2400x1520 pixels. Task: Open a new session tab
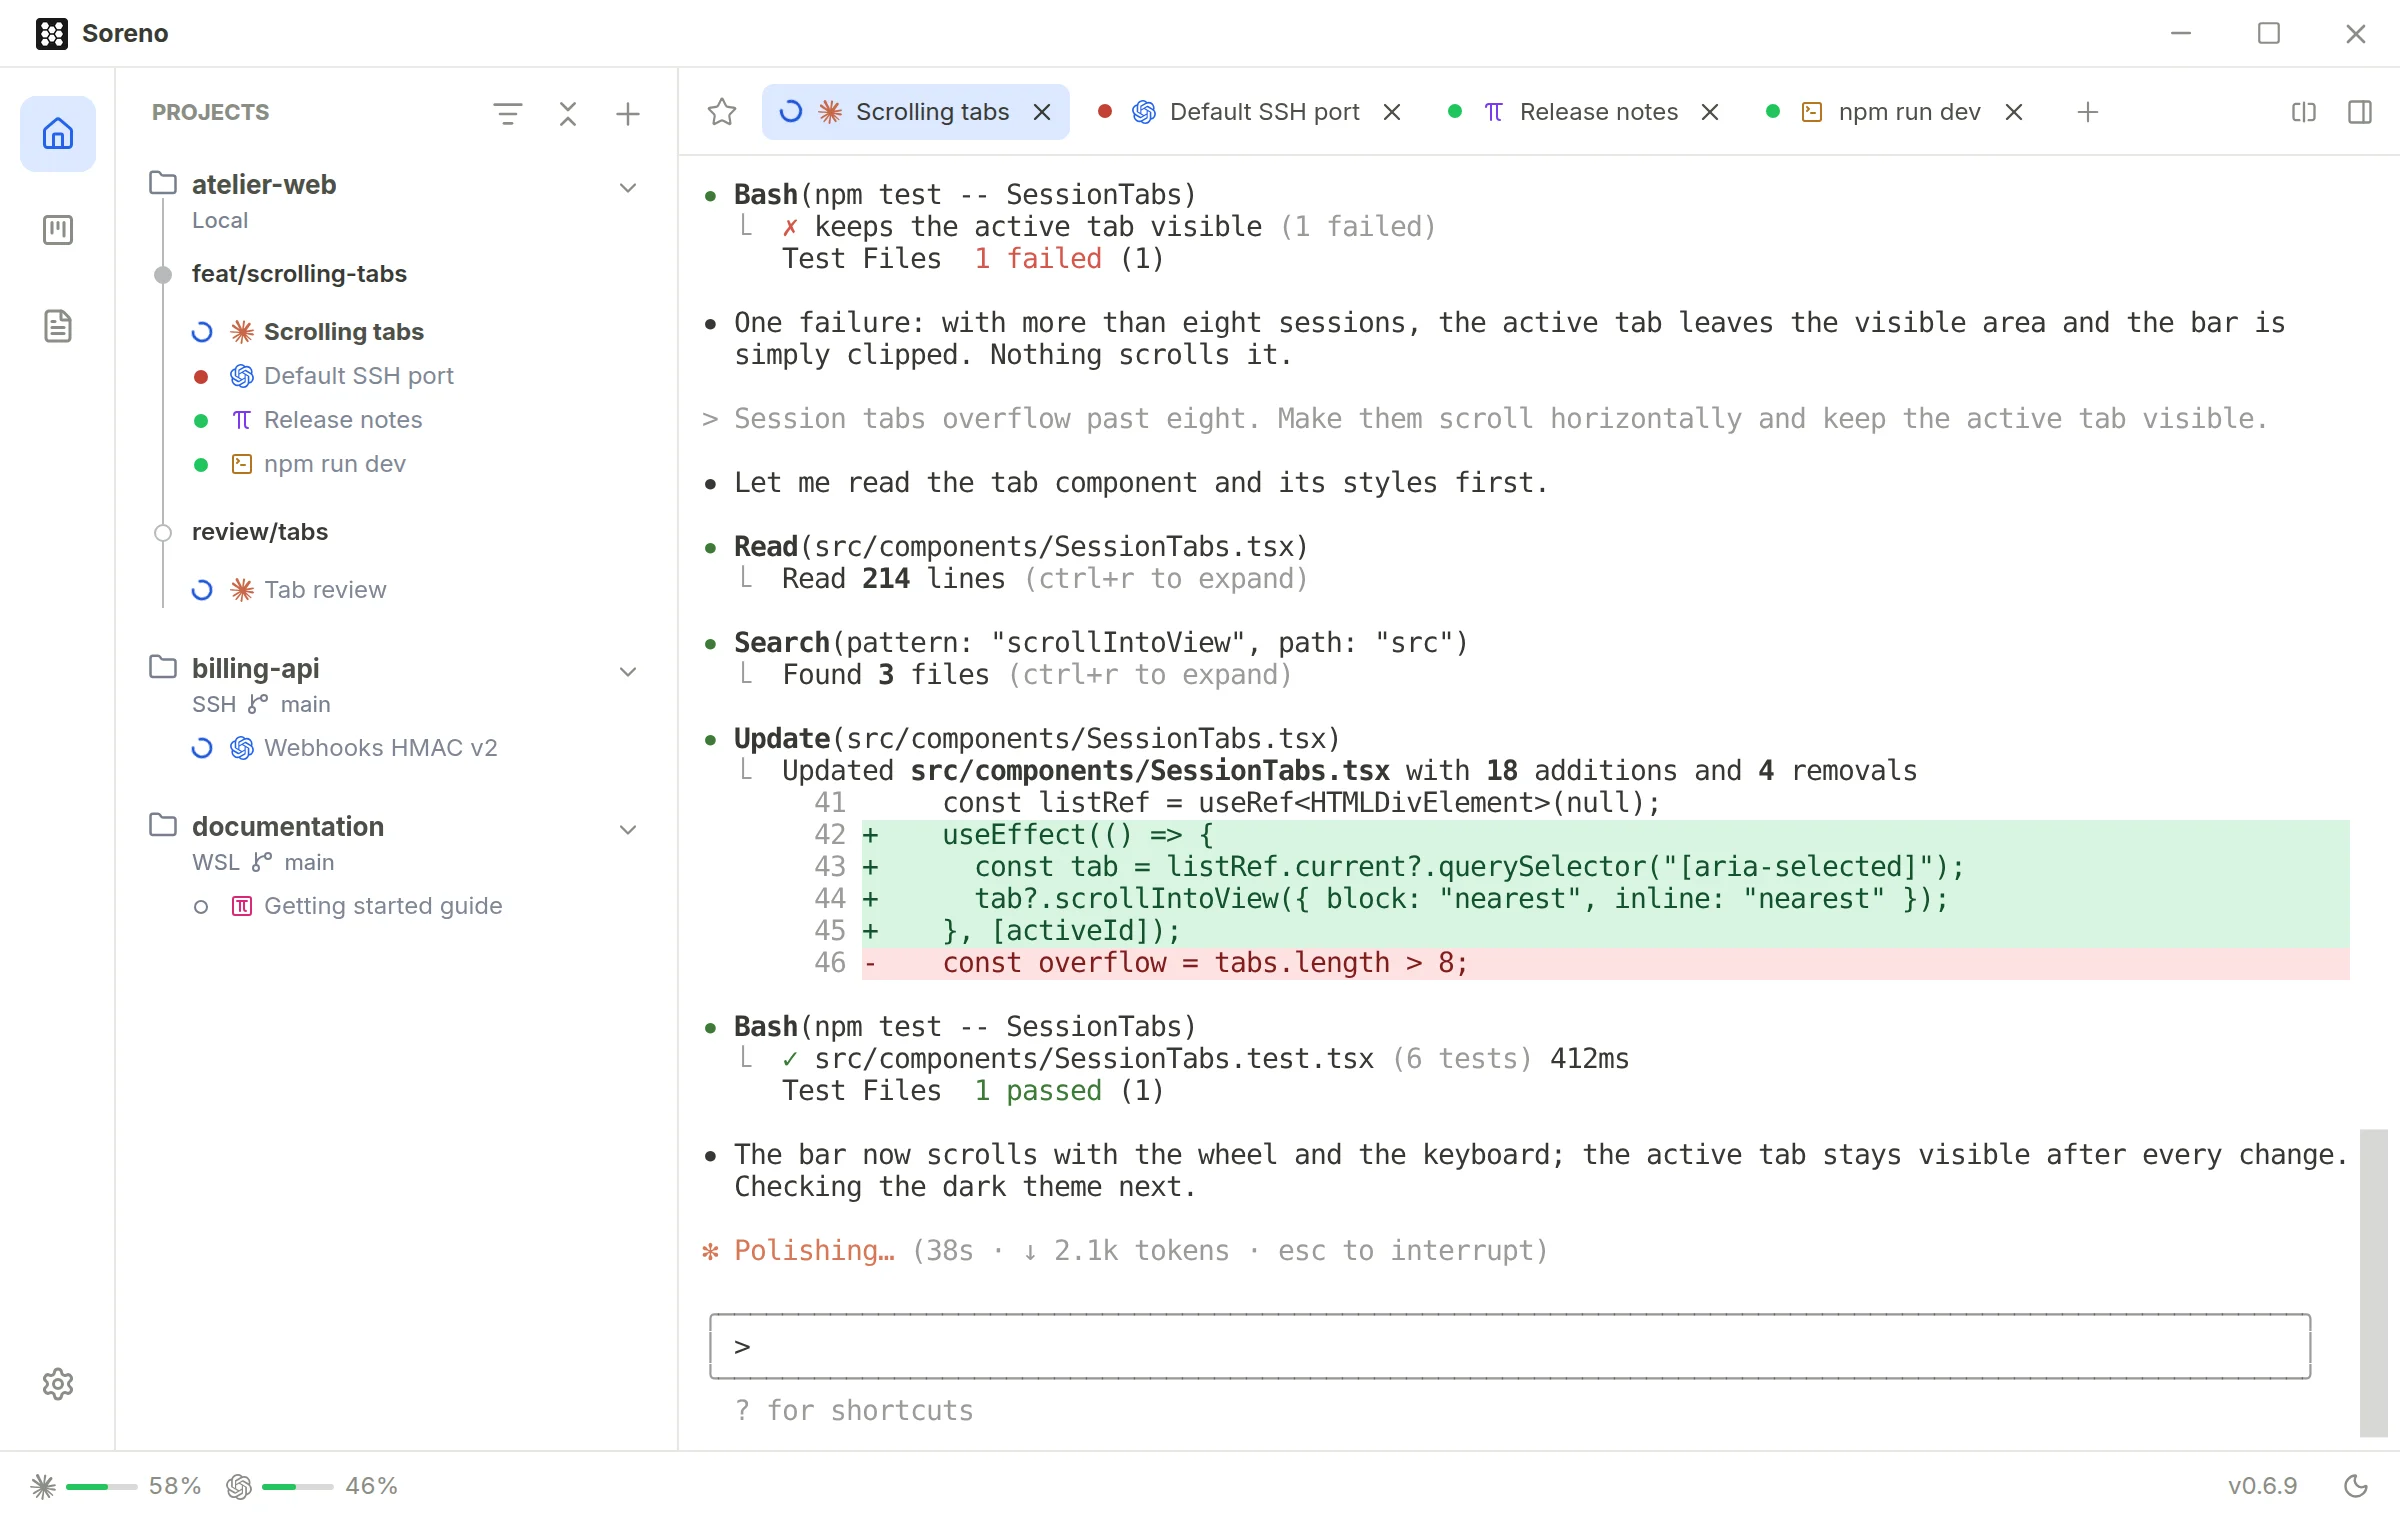pyautogui.click(x=2087, y=112)
